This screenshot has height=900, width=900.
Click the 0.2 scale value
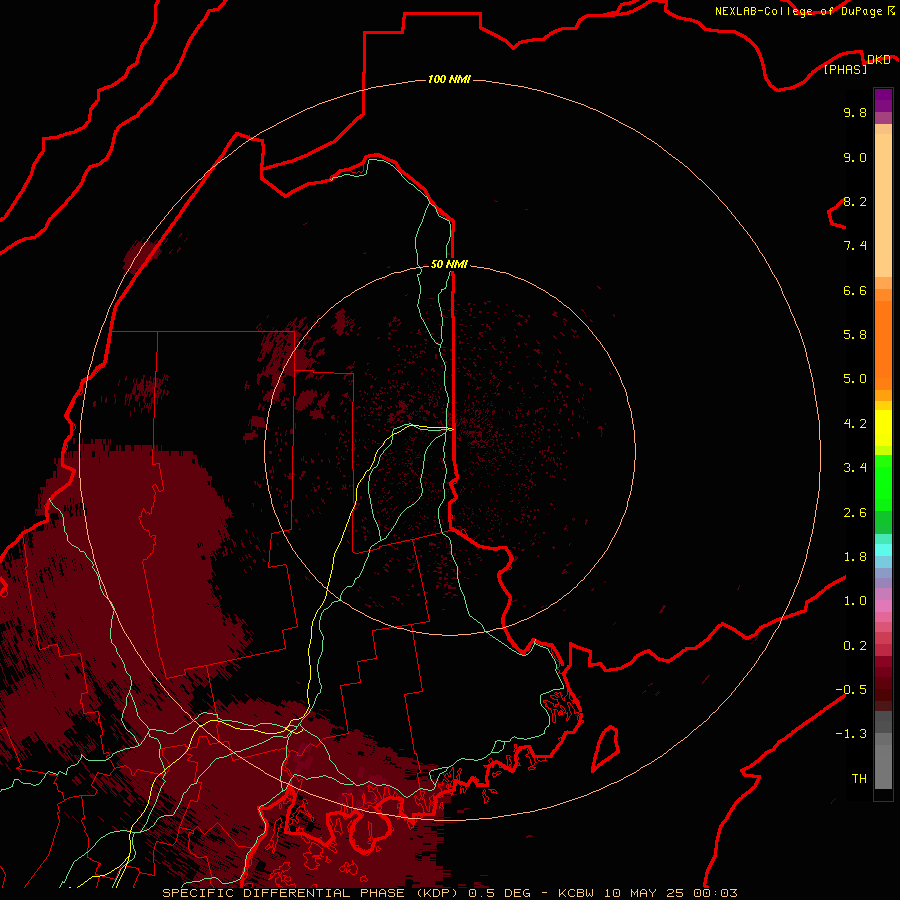click(855, 646)
